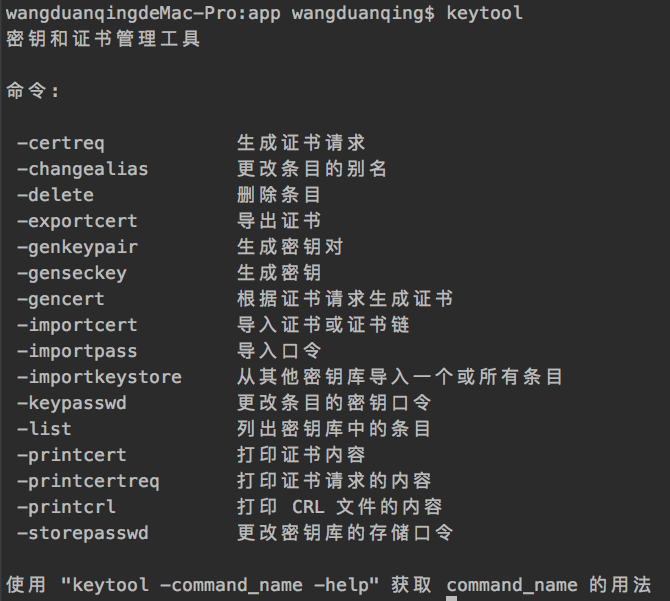Image resolution: width=670 pixels, height=601 pixels.
Task: Click the terminal cursor block at bottom
Action: [452, 598]
